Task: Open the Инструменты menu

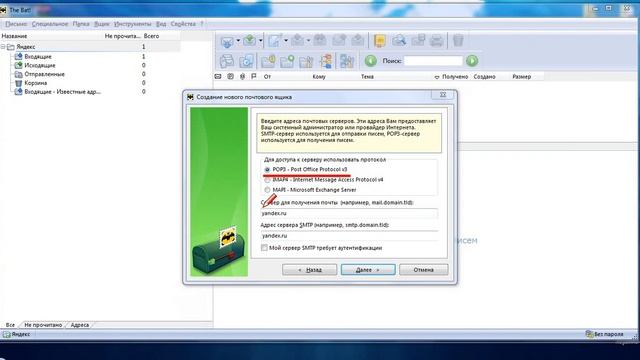Action: (x=133, y=24)
